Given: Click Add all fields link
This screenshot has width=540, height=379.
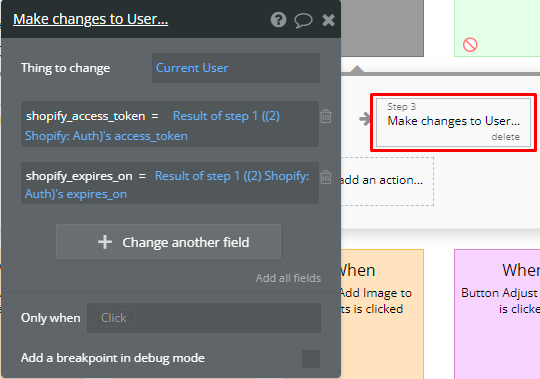Looking at the screenshot, I should (x=288, y=278).
